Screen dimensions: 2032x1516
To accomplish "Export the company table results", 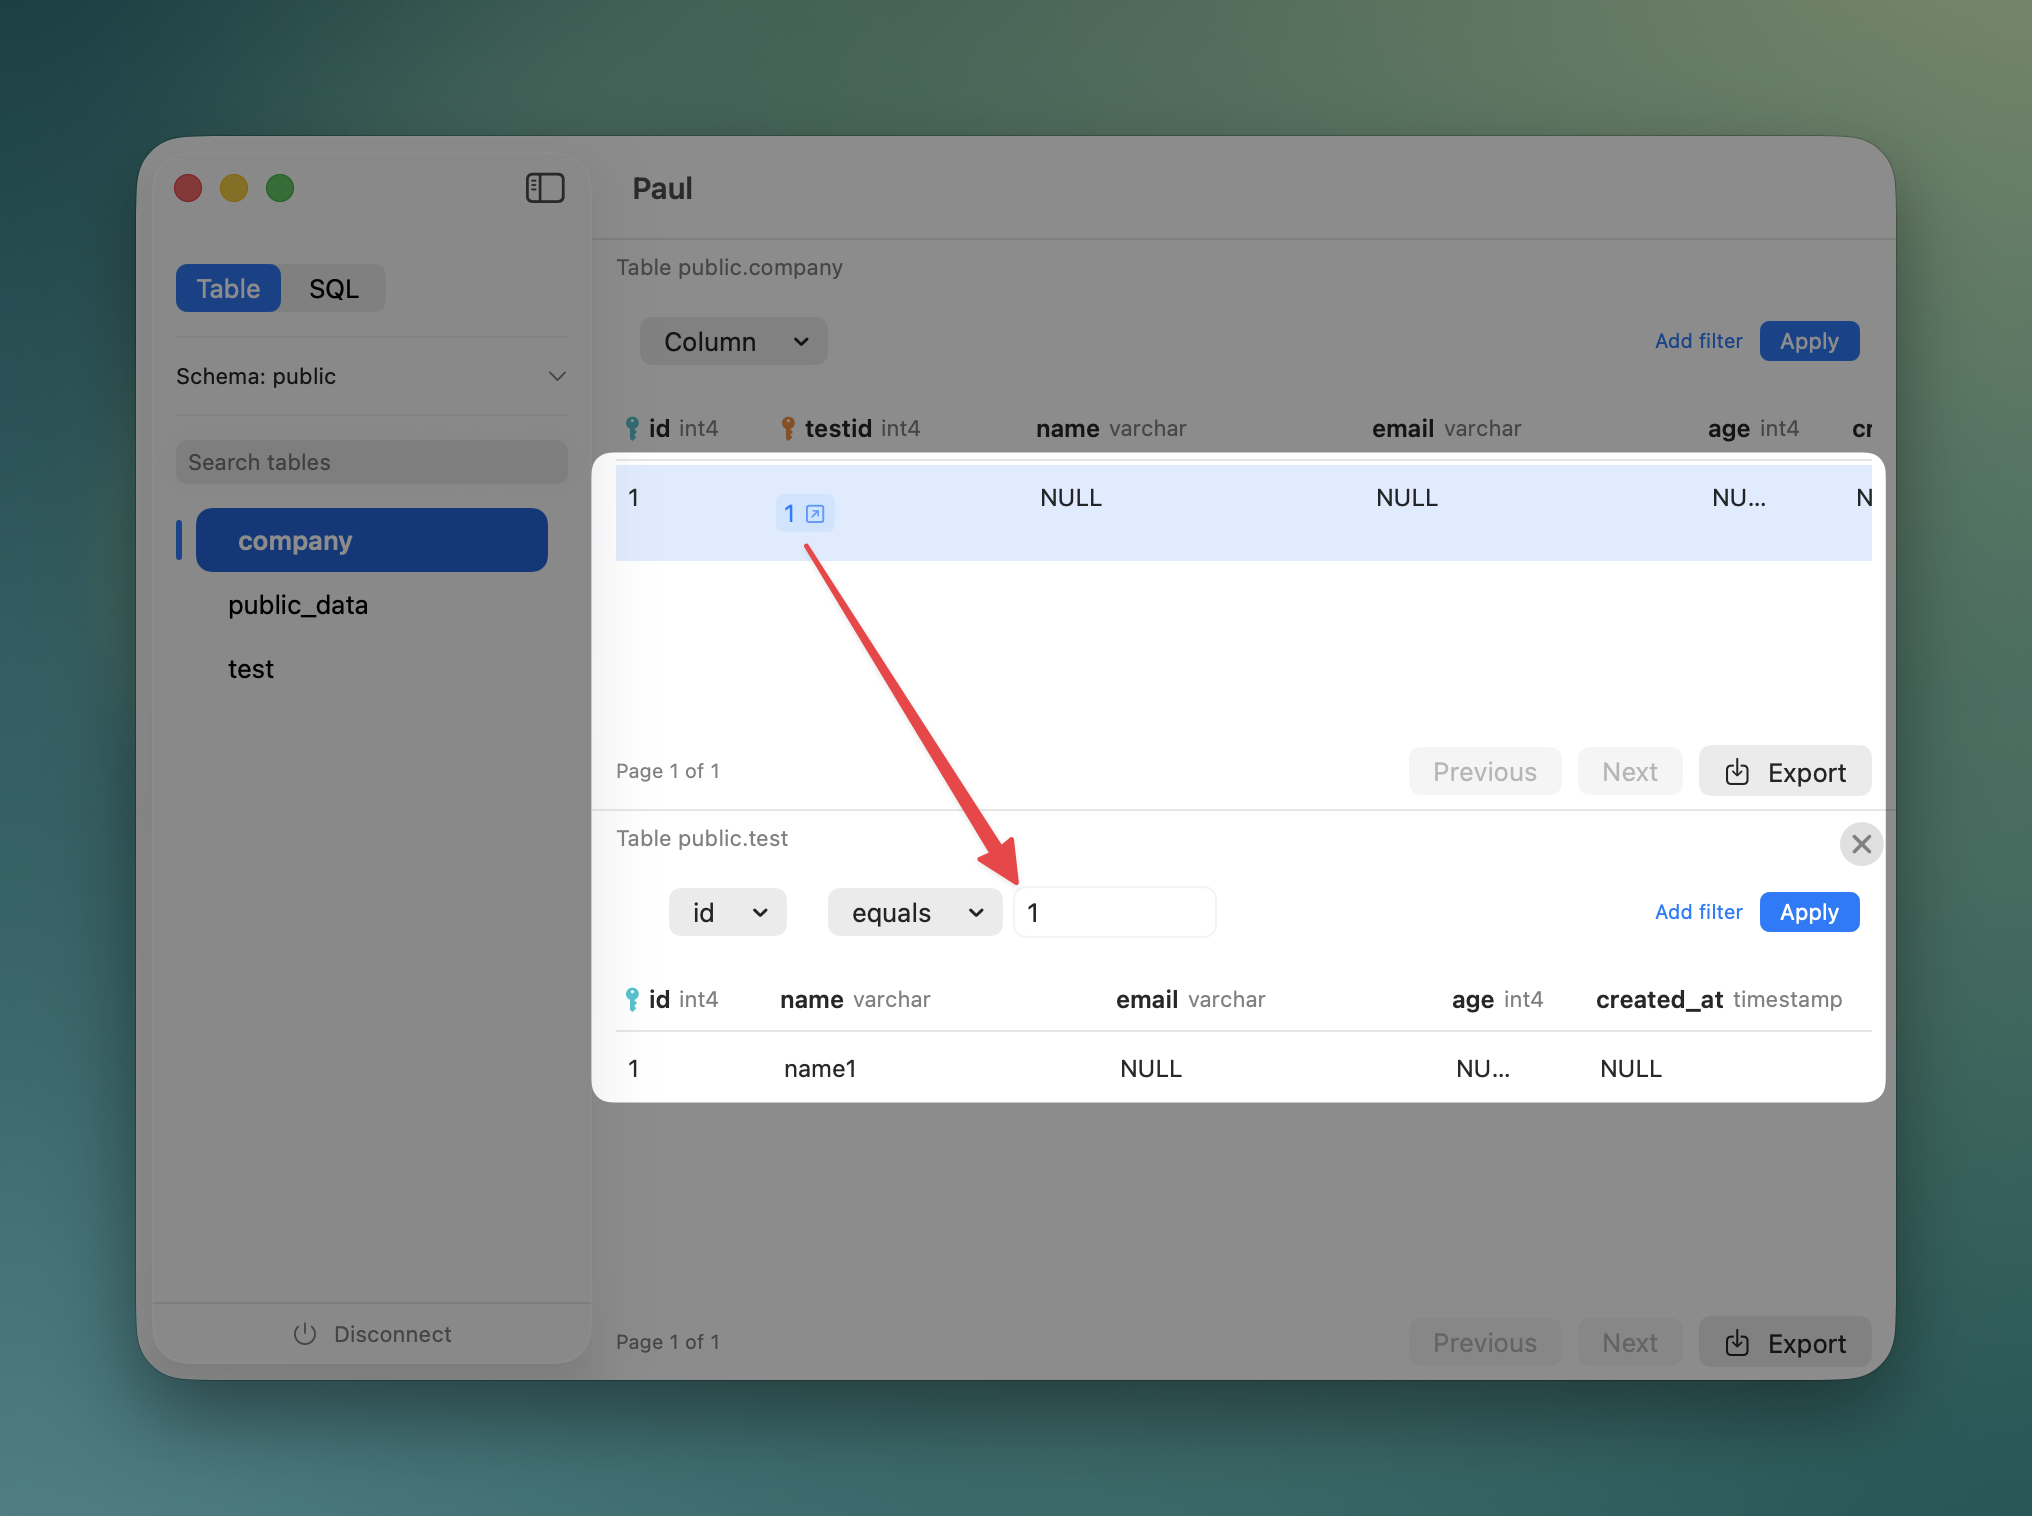I will click(1784, 771).
